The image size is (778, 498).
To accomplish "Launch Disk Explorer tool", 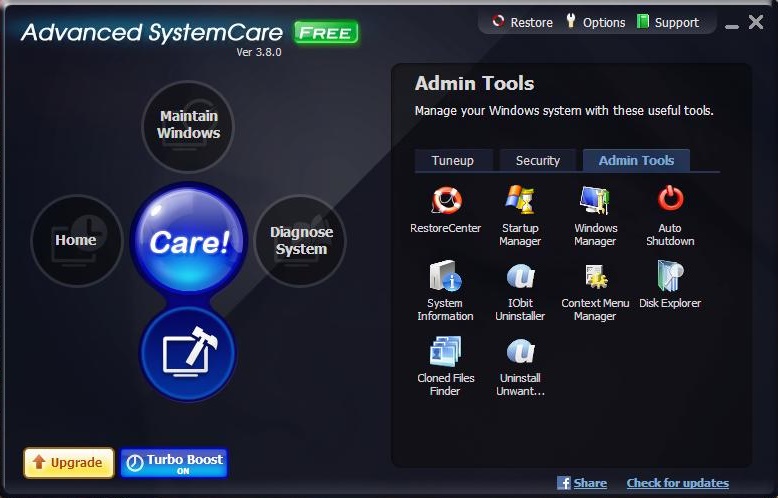I will [670, 279].
